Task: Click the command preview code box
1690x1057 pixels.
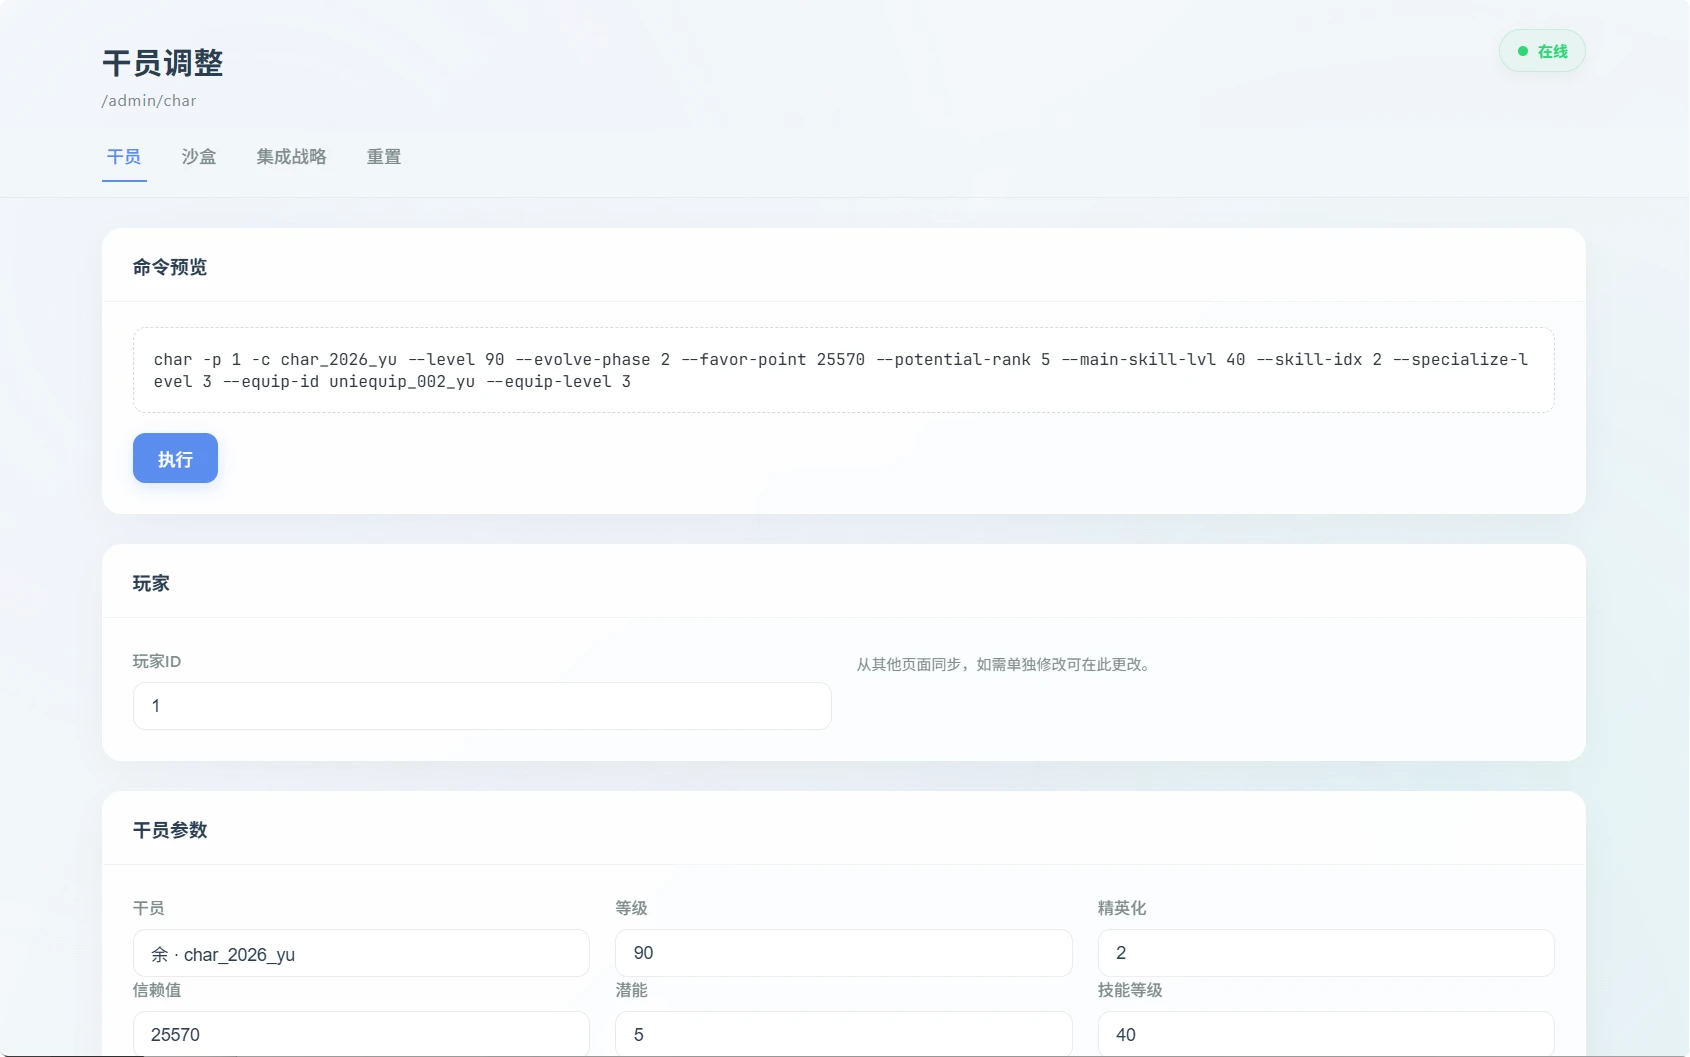Action: click(x=843, y=370)
